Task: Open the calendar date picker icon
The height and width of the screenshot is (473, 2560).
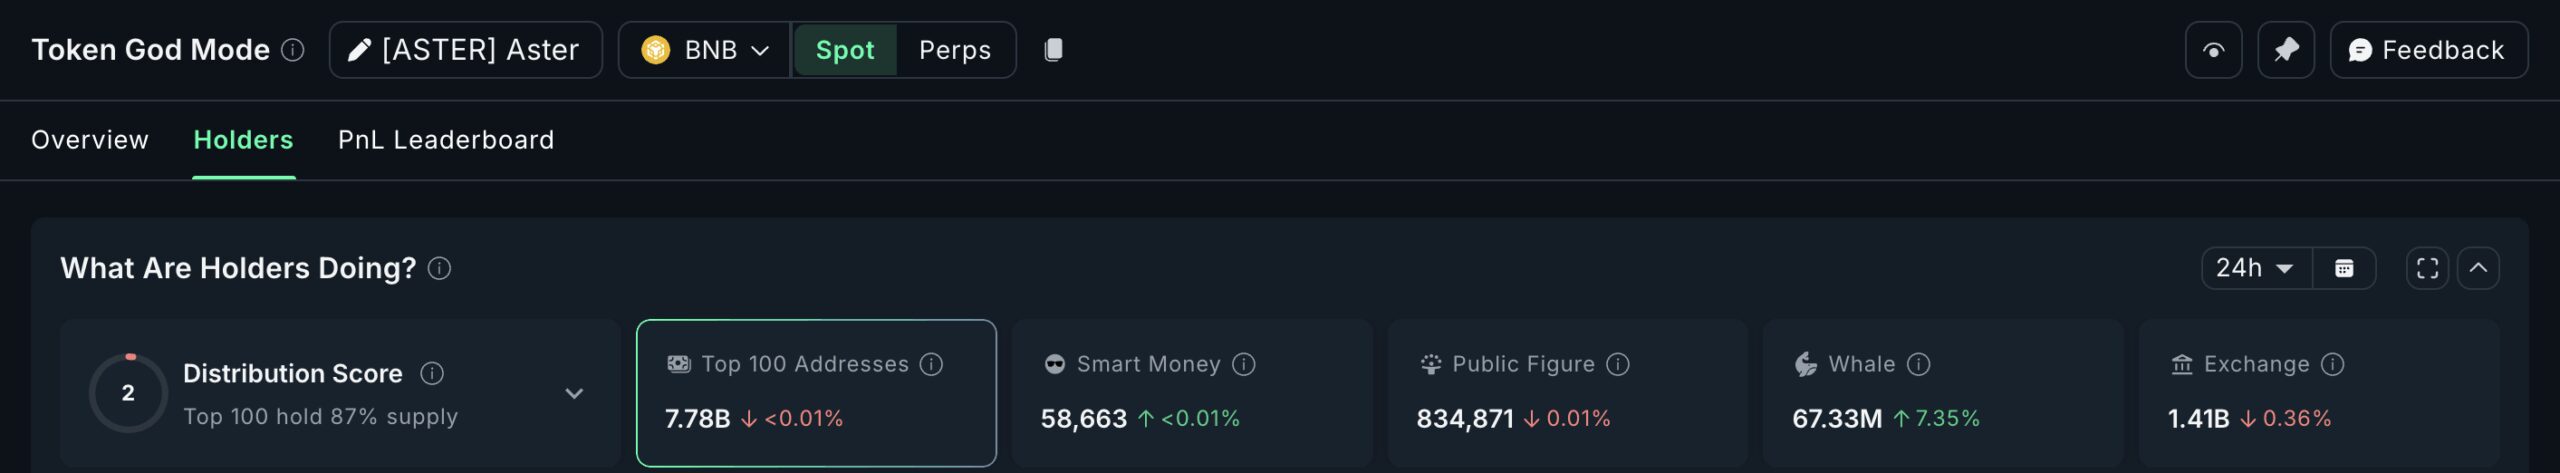Action: (x=2344, y=268)
